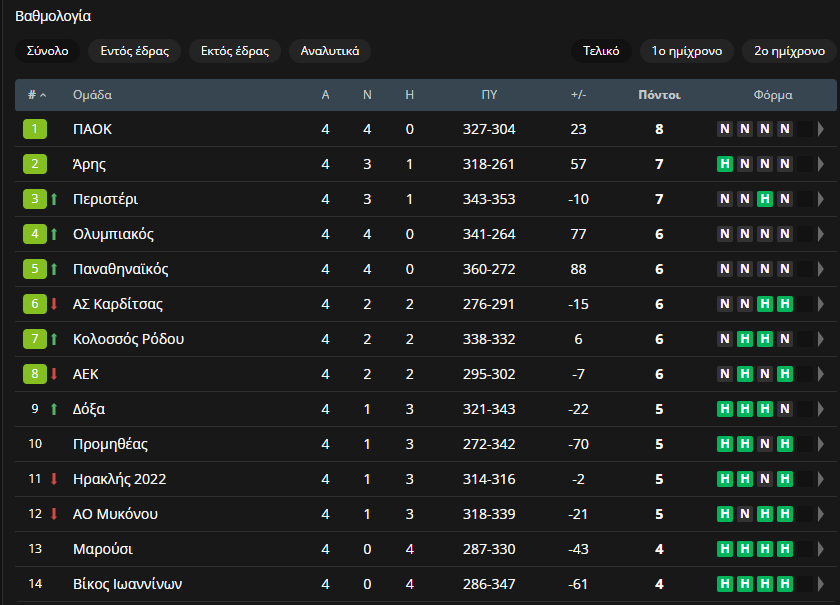Expand form arrow for Παναθηναϊκός row
840x605 pixels.
pos(821,269)
